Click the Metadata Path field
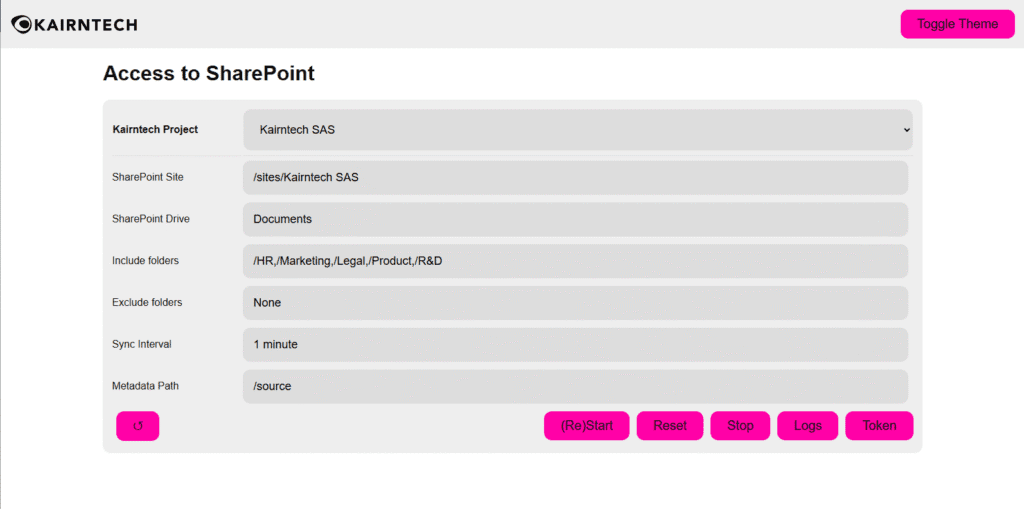This screenshot has height=509, width=1024. pyautogui.click(x=575, y=387)
